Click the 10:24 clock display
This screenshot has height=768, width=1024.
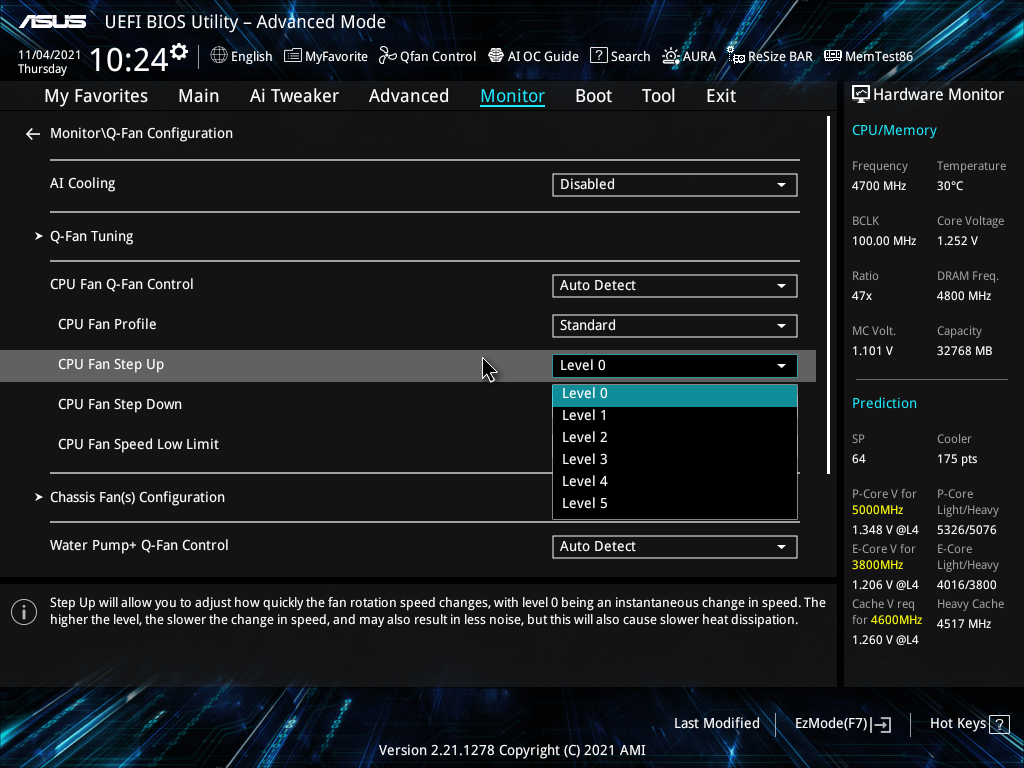[129, 60]
